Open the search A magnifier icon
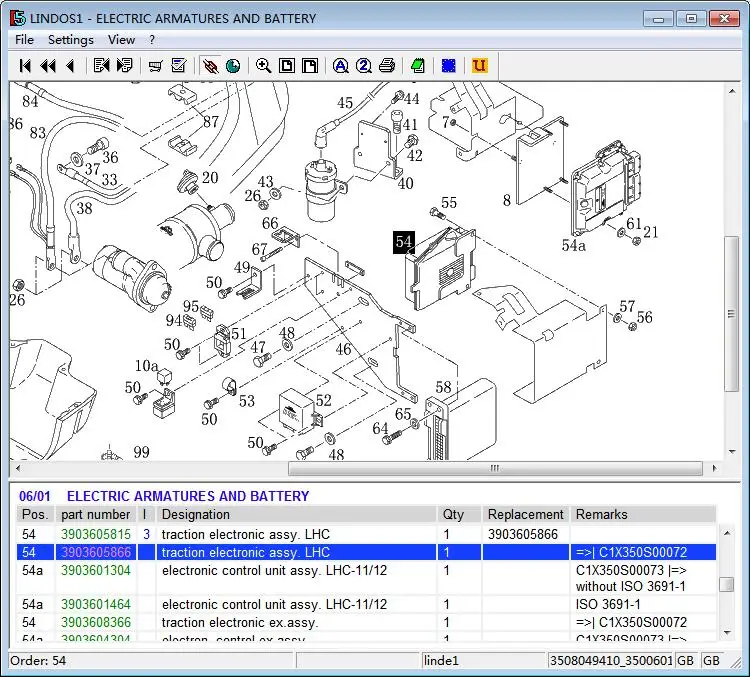This screenshot has width=750, height=677. coord(341,66)
